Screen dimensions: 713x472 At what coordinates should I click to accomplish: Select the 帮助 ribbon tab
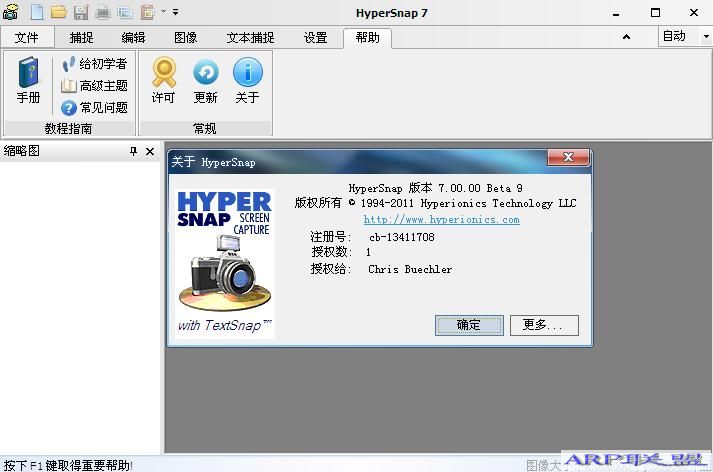[367, 37]
